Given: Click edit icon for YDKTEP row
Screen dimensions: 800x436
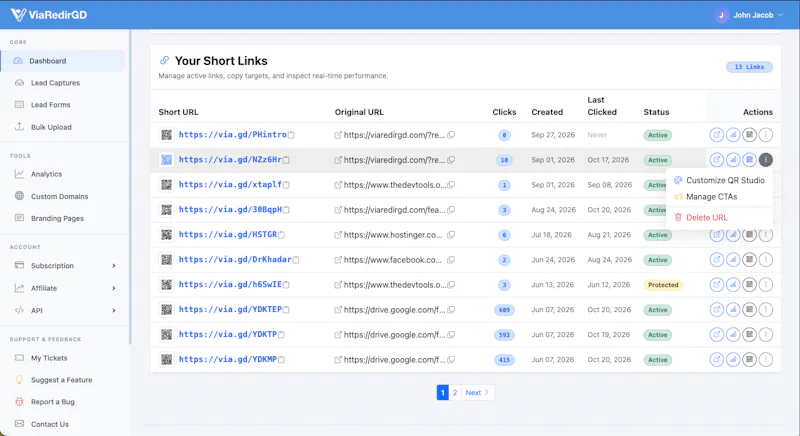Looking at the screenshot, I should pyautogui.click(x=716, y=310).
